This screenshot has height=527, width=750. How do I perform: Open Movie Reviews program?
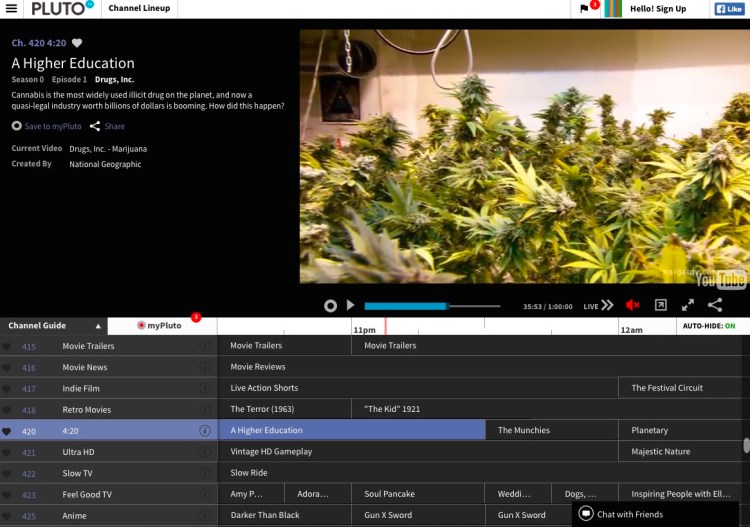click(479, 367)
